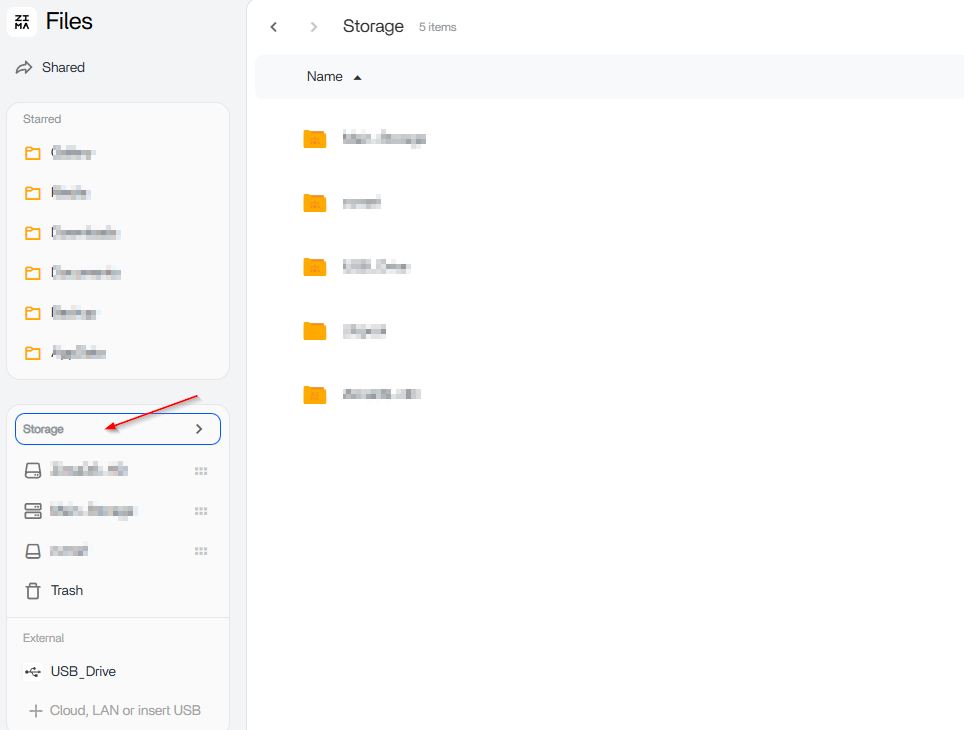Open USB_Drive under External
The height and width of the screenshot is (730, 964).
pos(82,672)
